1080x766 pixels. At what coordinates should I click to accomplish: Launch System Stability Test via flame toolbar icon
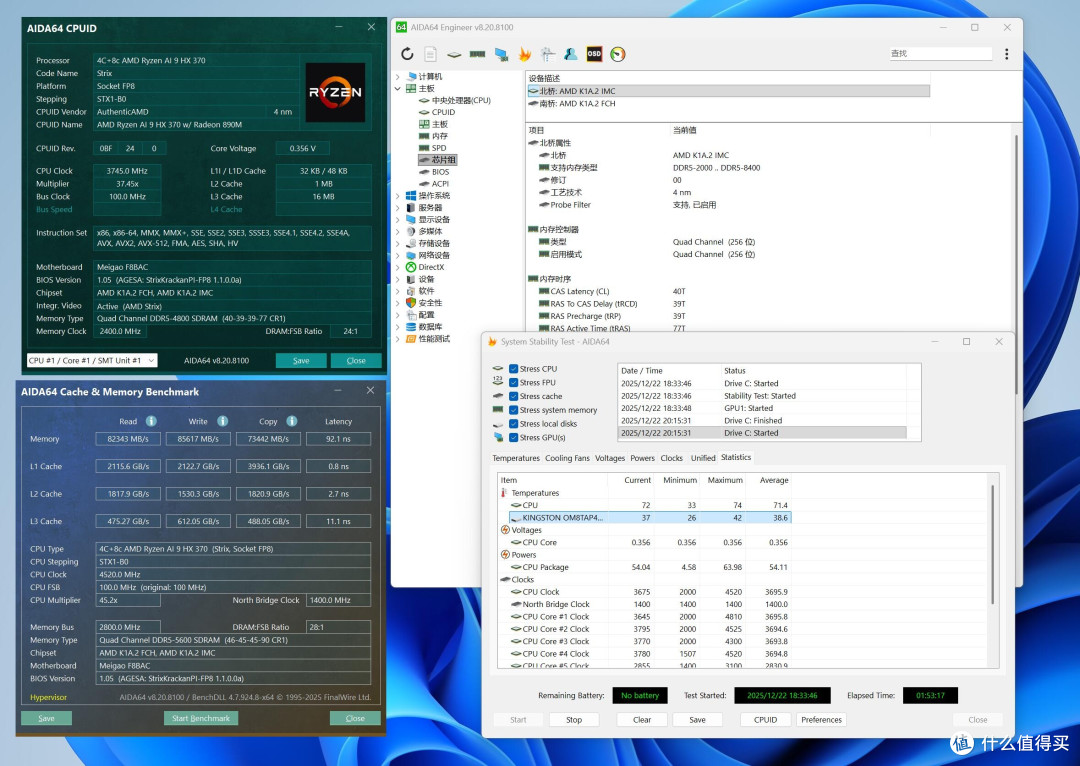[525, 54]
